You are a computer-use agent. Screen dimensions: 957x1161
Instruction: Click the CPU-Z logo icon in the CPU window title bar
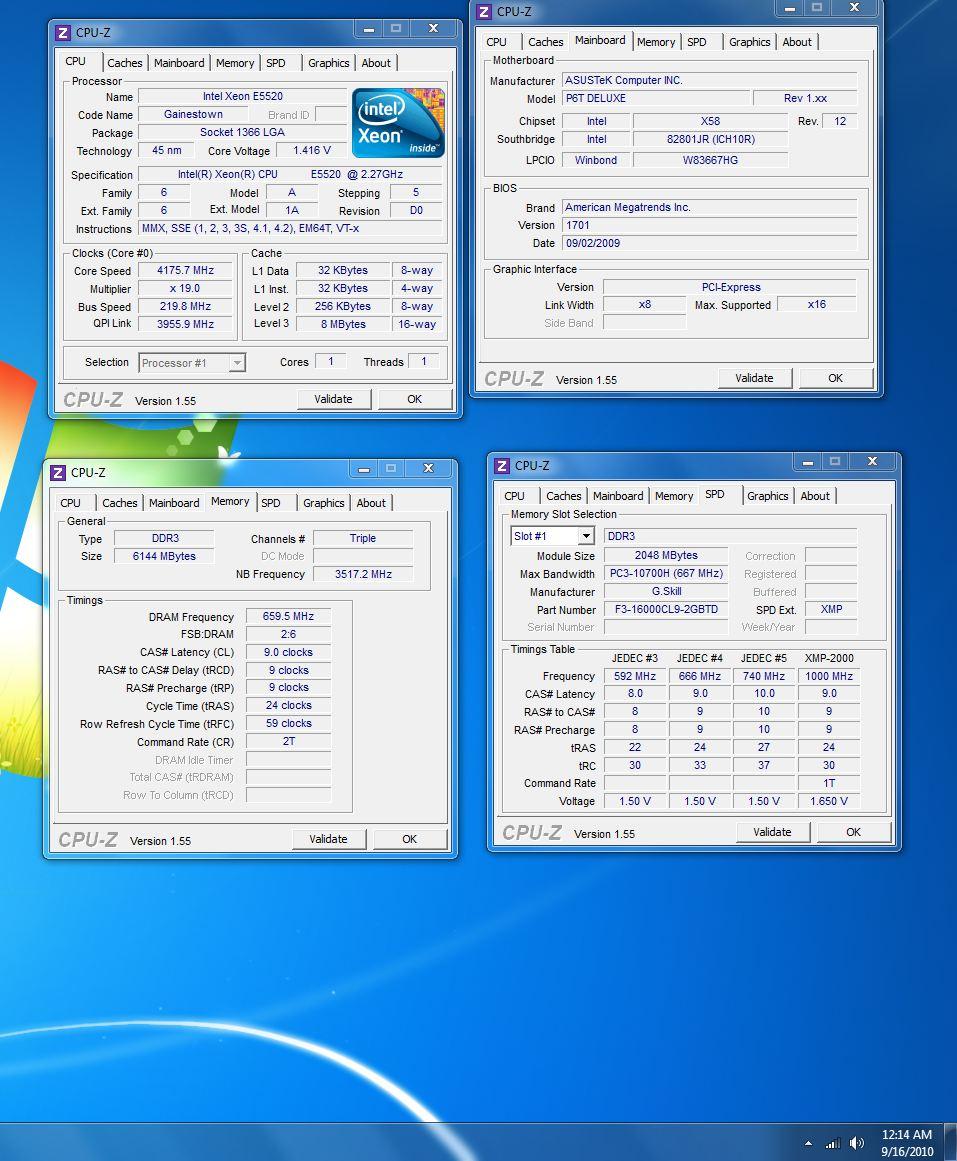[x=63, y=33]
